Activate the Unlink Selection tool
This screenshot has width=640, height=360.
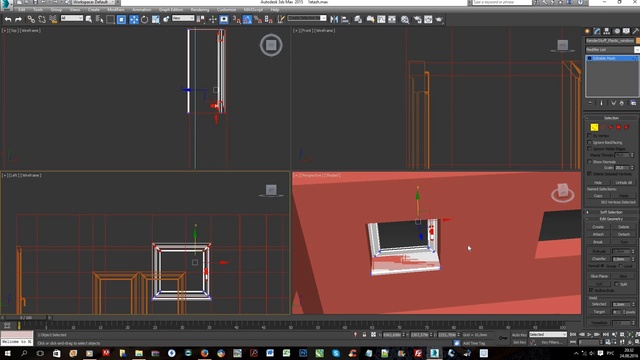(x=42, y=19)
